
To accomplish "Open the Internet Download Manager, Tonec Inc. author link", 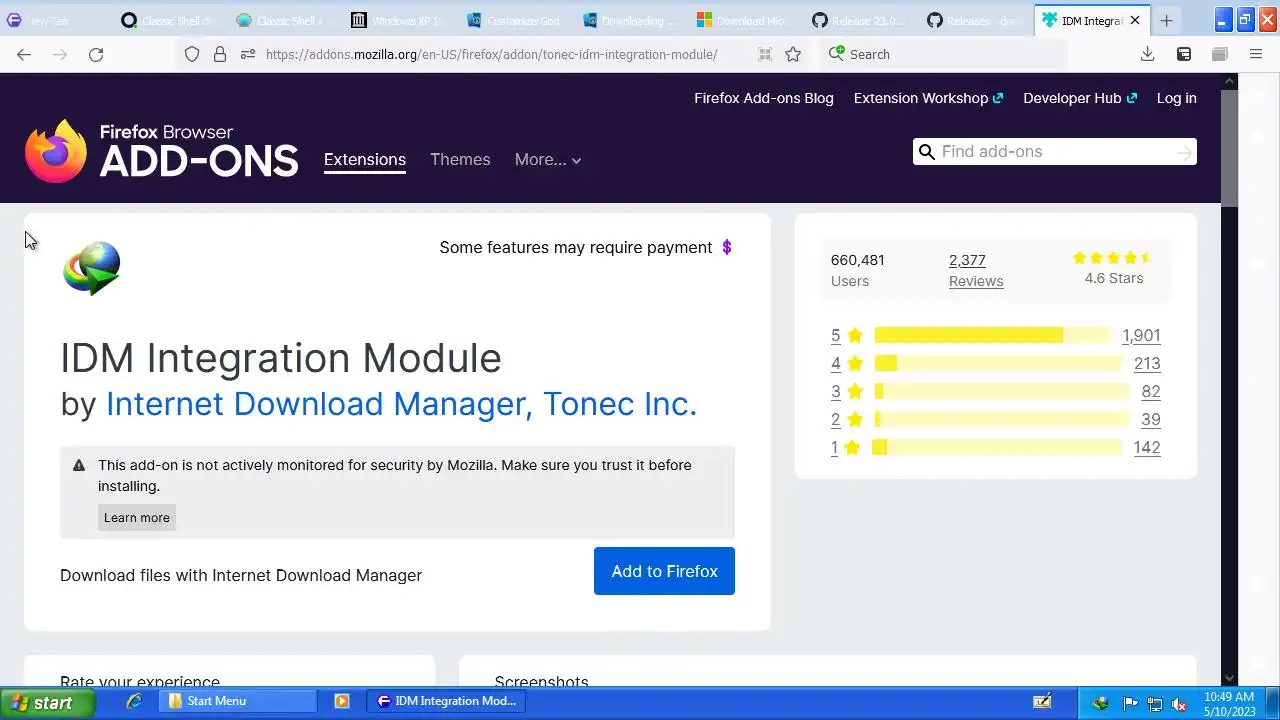I will (401, 404).
